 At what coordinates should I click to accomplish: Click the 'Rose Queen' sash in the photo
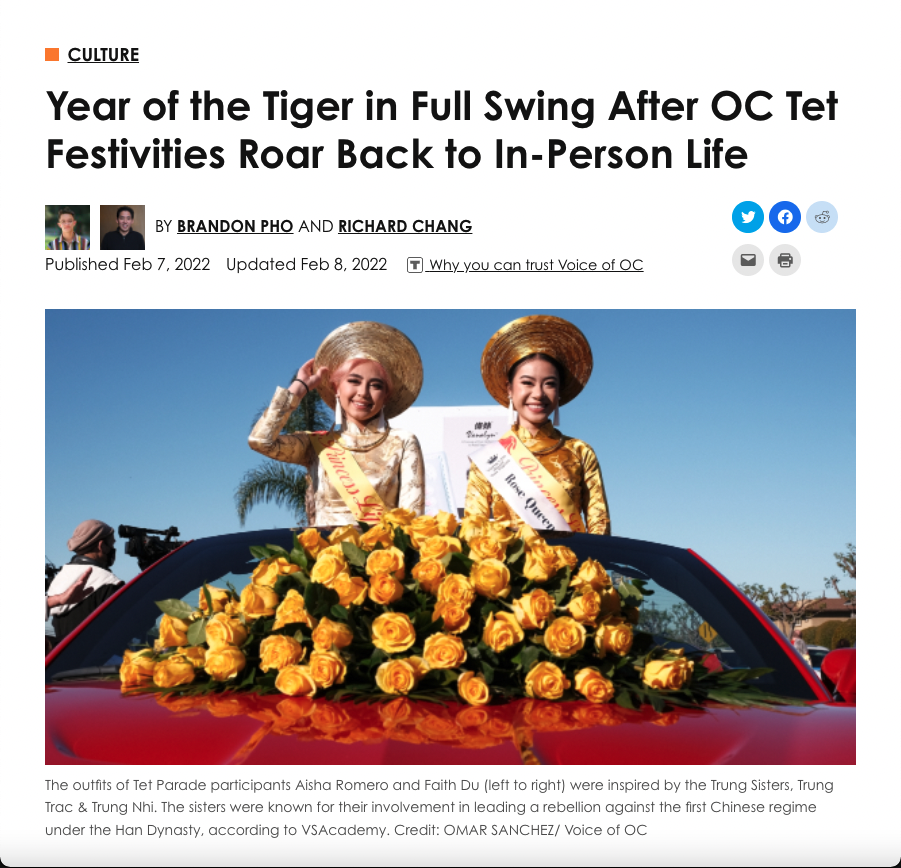tap(521, 490)
